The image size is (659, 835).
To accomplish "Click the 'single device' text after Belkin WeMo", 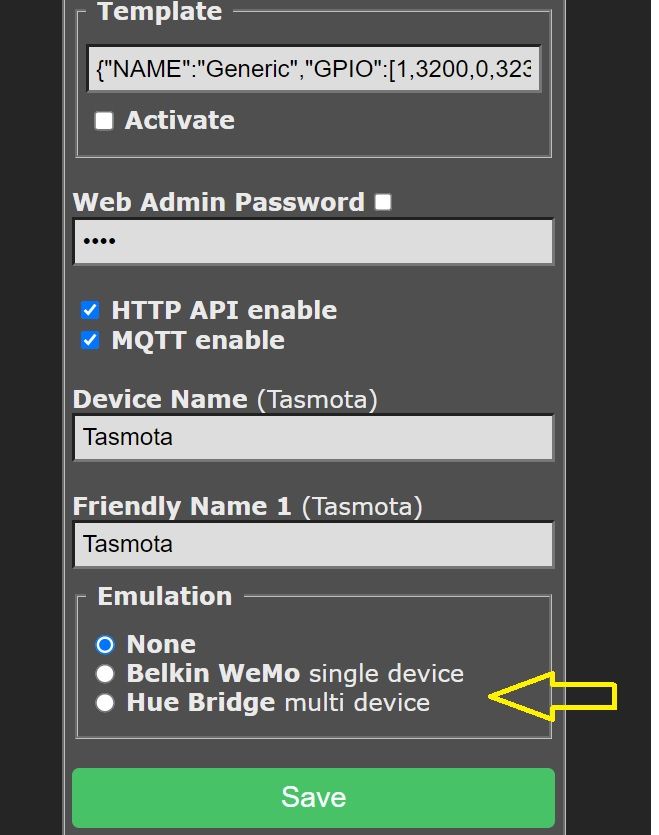I will (386, 674).
